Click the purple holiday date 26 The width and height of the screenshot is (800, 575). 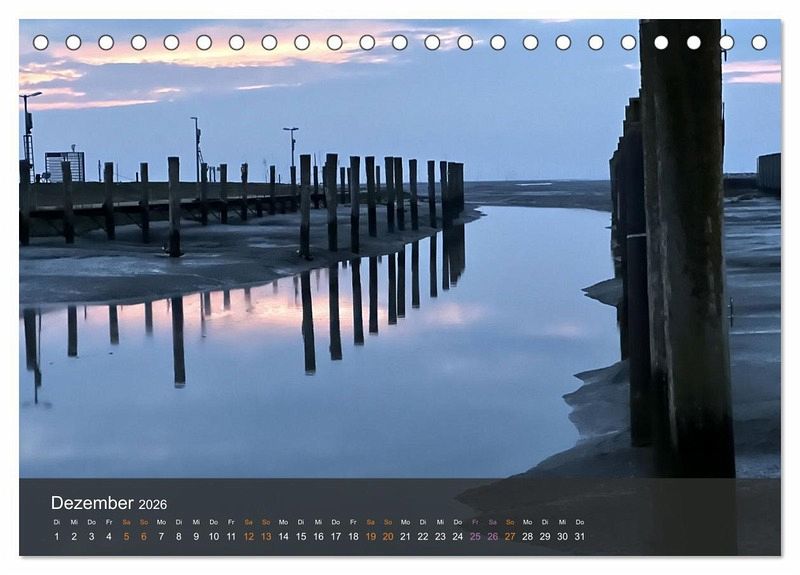click(492, 537)
